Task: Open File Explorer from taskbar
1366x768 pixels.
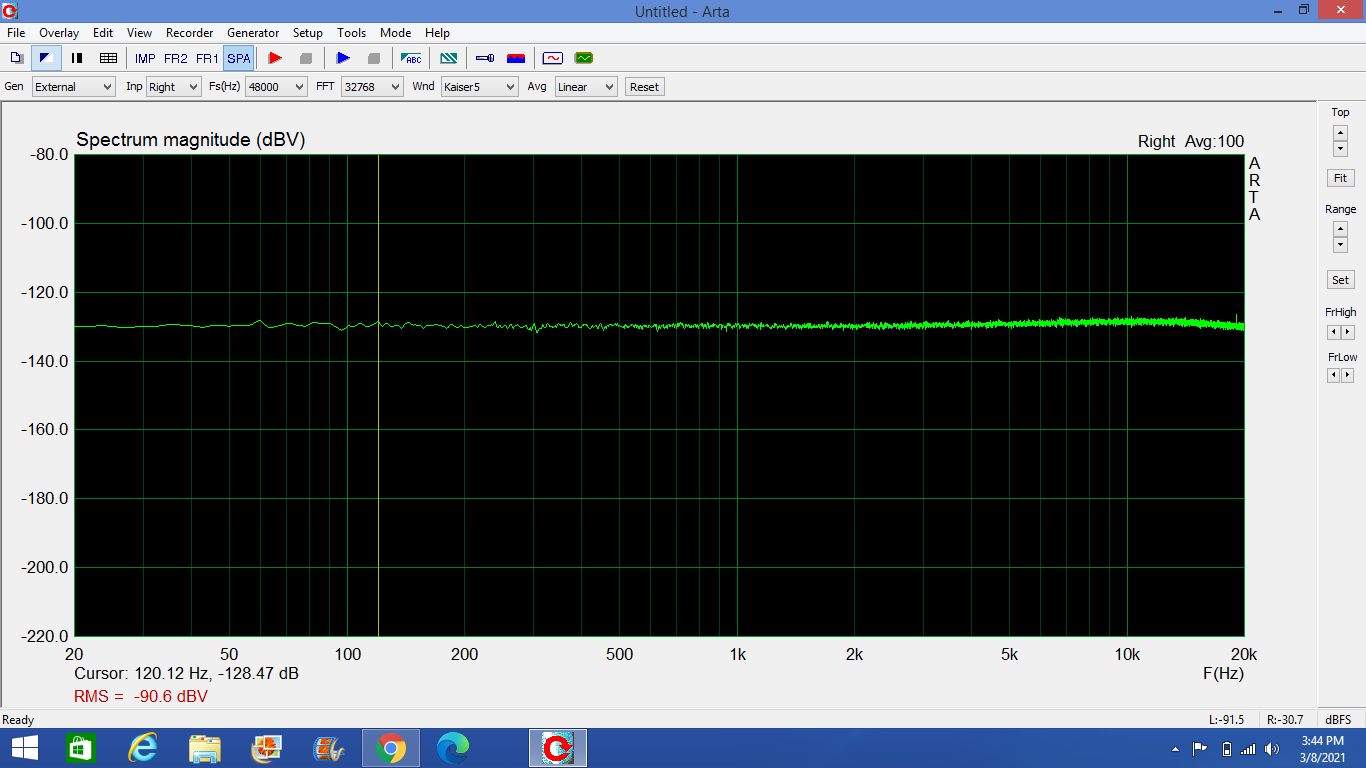Action: click(x=205, y=748)
